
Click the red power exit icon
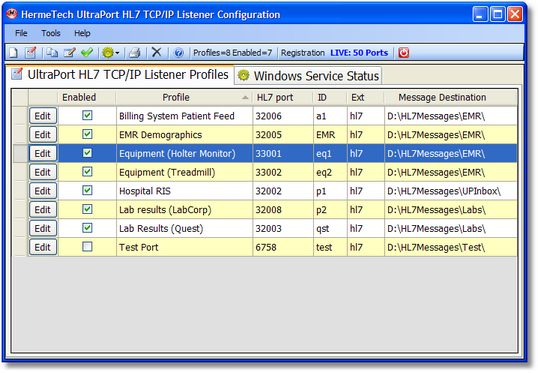point(404,53)
